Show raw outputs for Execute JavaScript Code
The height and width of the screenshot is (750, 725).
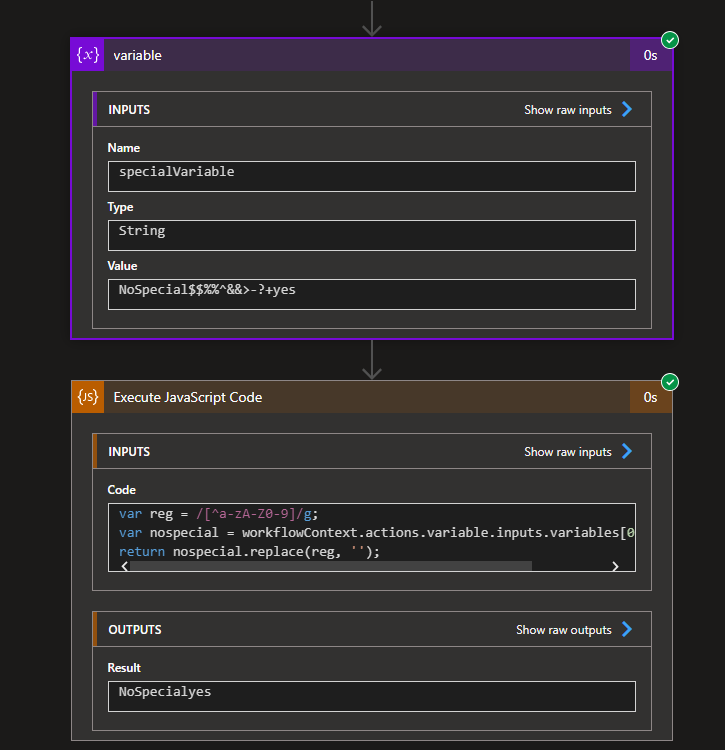563,630
